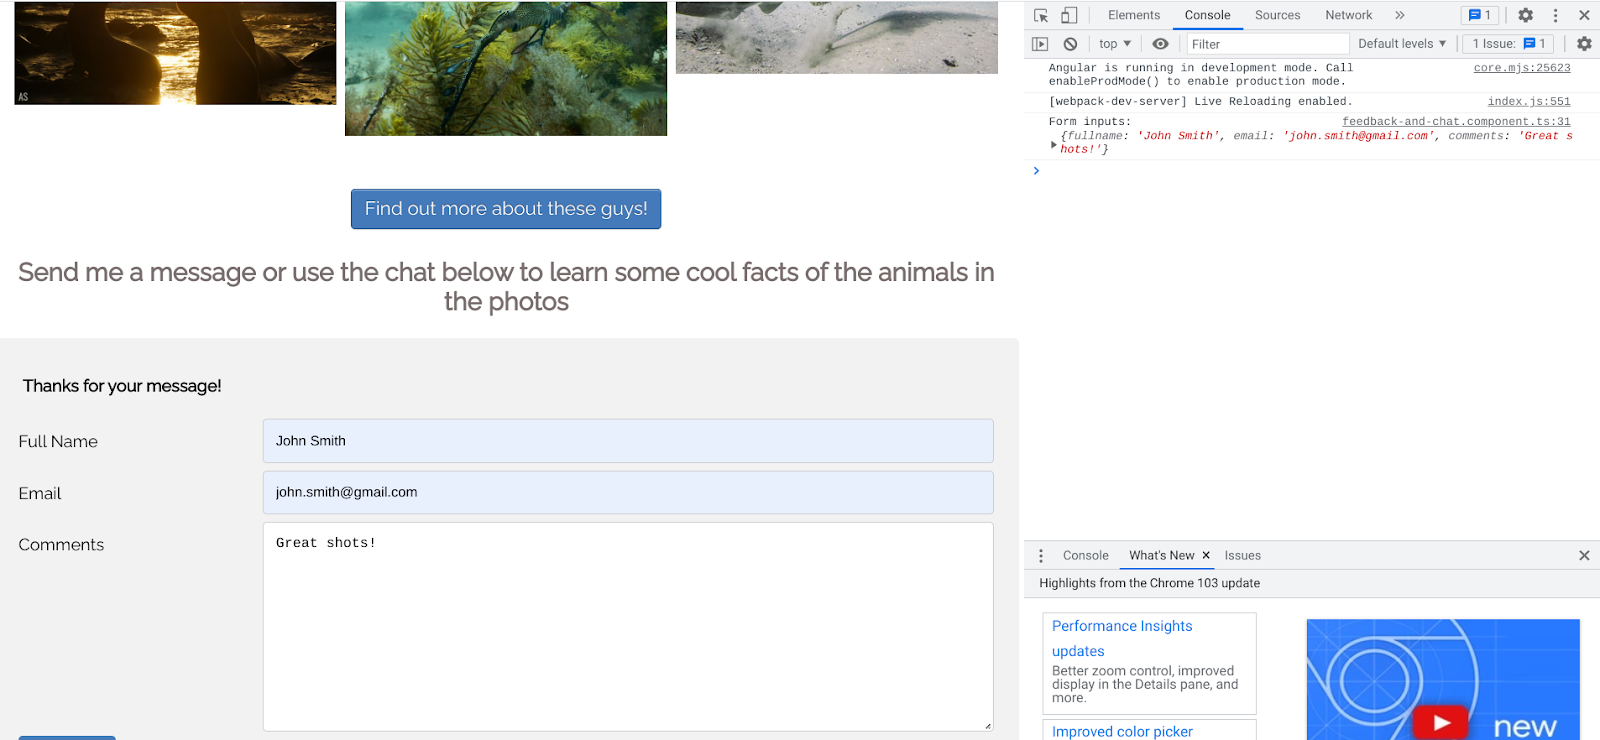Expand the logged form inputs object
Image resolution: width=1600 pixels, height=740 pixels.
tap(1054, 145)
